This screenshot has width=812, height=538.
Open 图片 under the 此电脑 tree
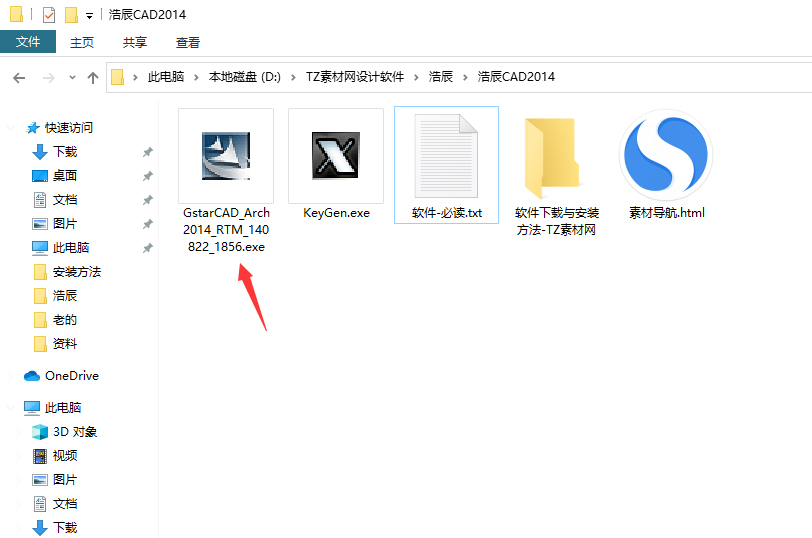click(65, 479)
